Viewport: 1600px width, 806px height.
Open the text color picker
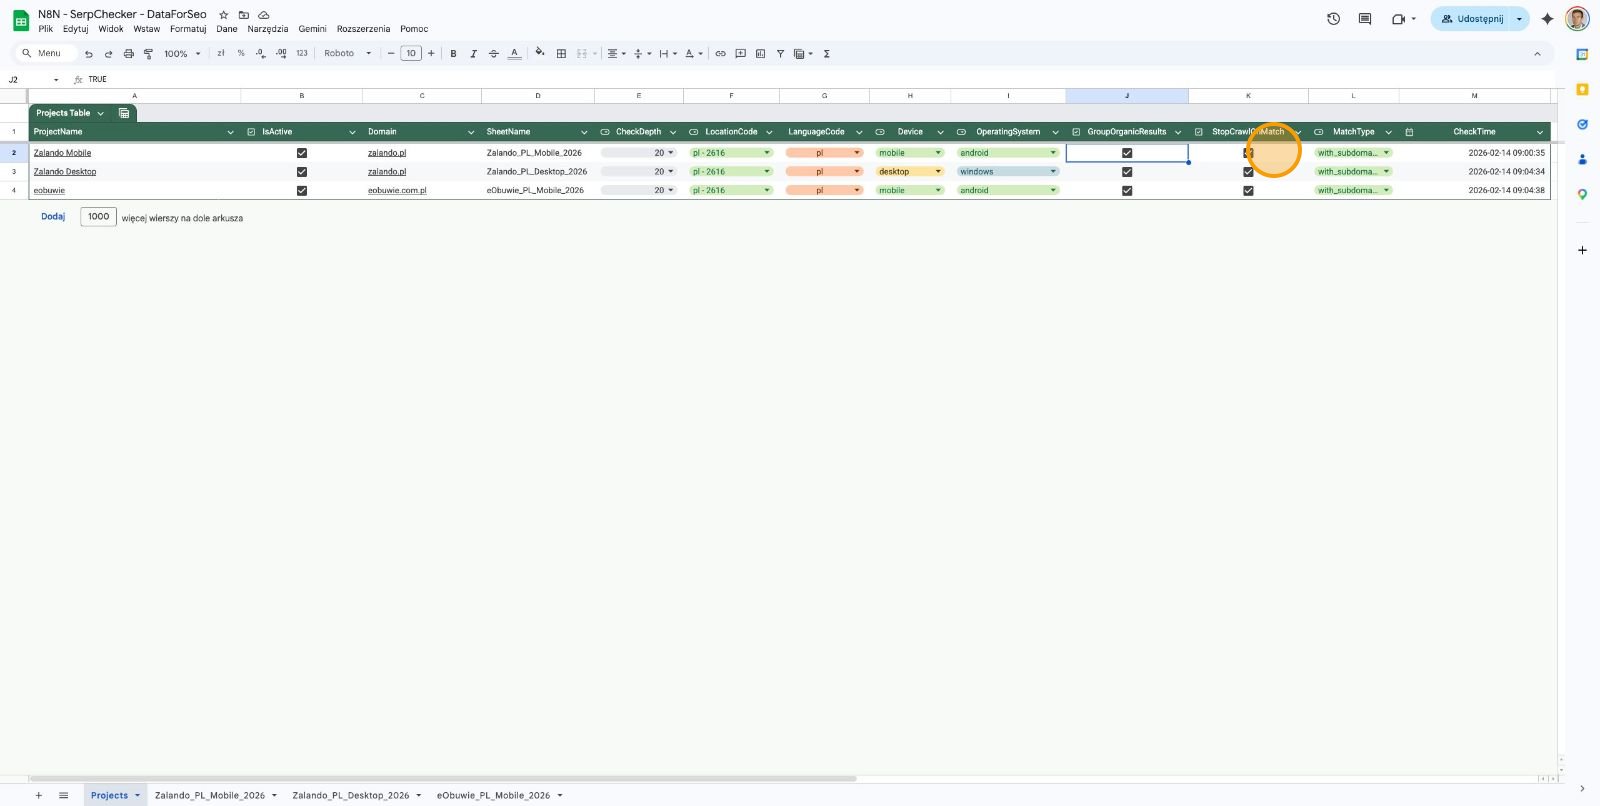(514, 54)
